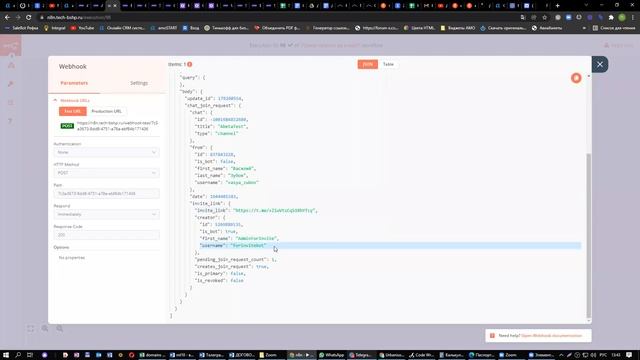The width and height of the screenshot is (640, 360).
Task: Switch to JSON output view
Action: (x=367, y=64)
